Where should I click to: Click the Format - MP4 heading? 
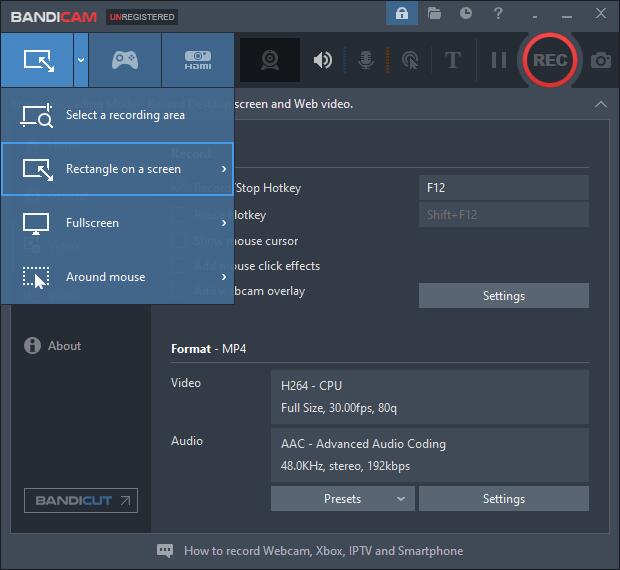pyautogui.click(x=208, y=349)
